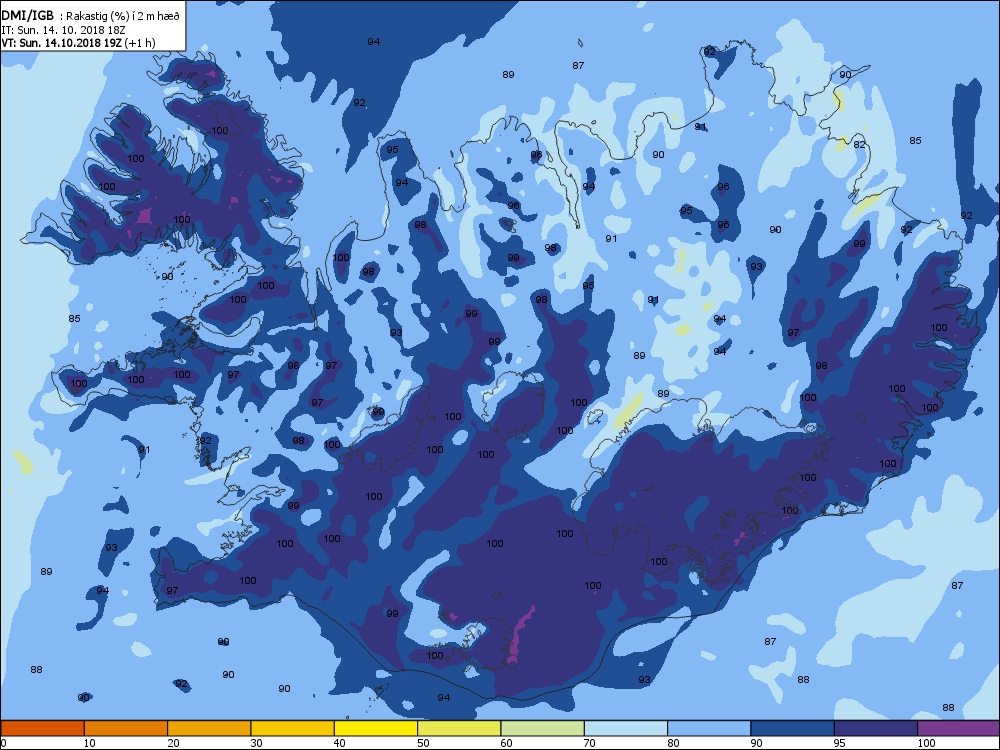Click the '82' humidity value on the map
The image size is (1000, 750).
860,145
